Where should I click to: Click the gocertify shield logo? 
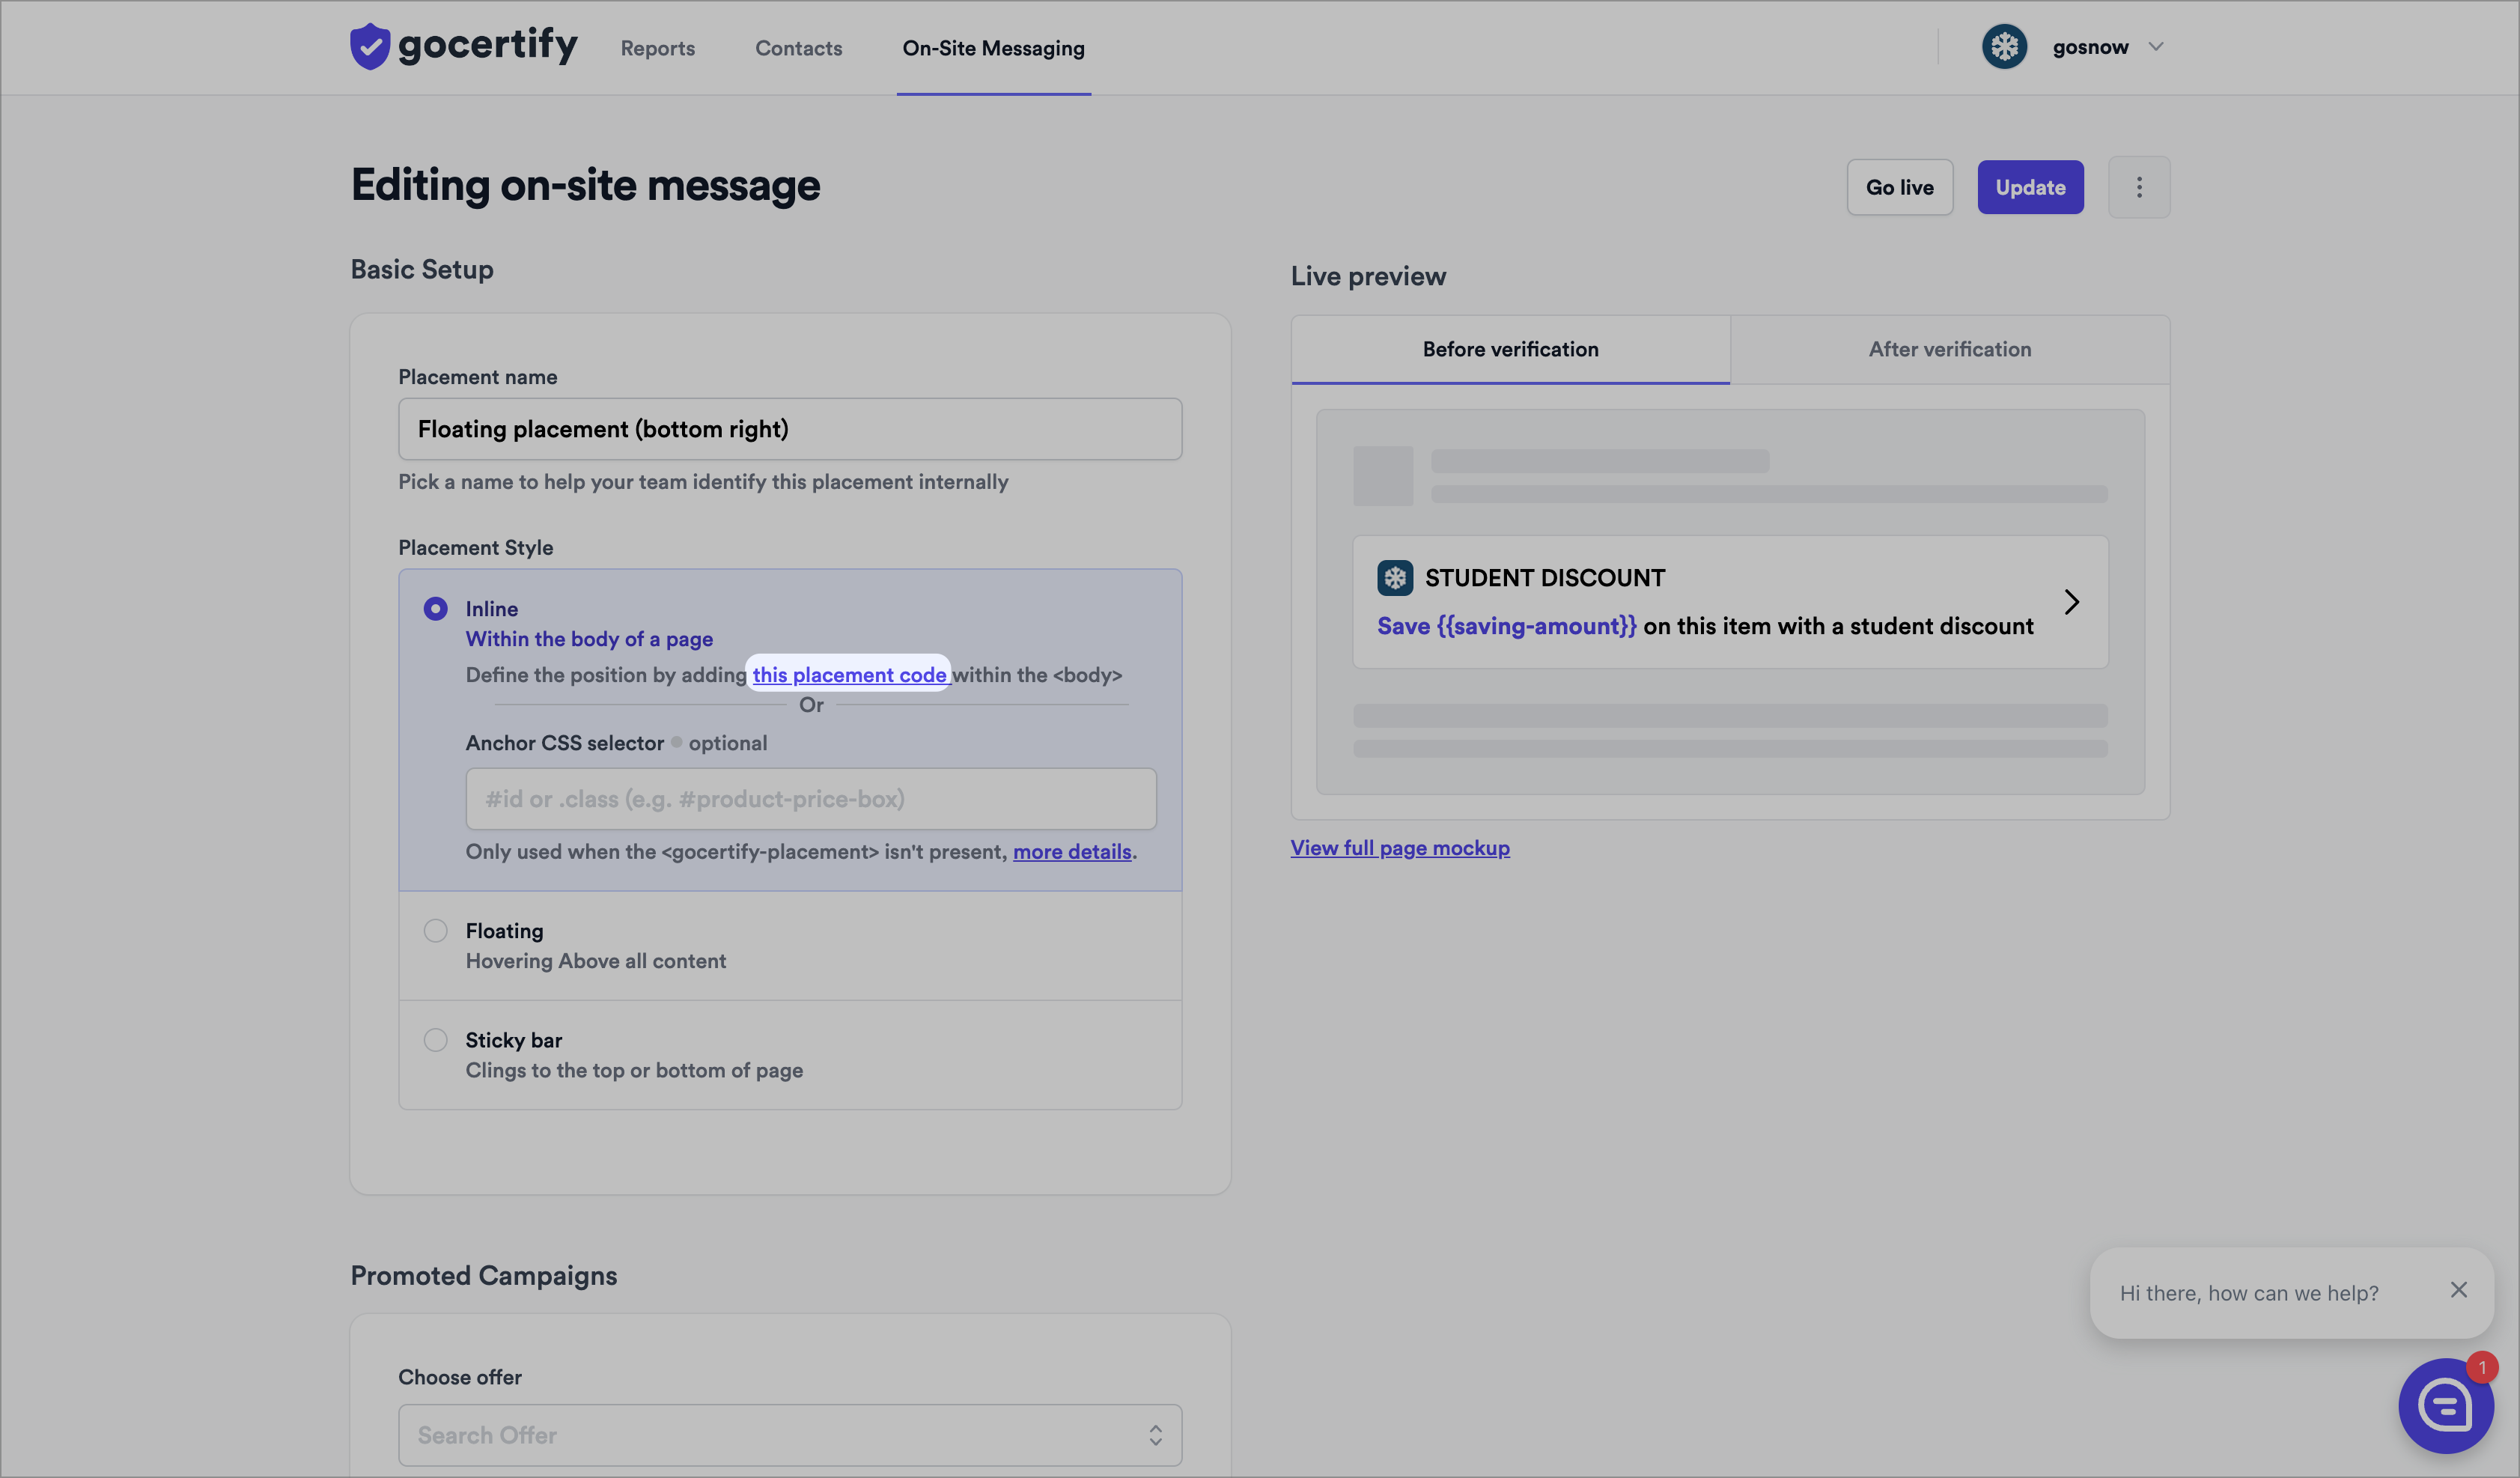[x=369, y=46]
